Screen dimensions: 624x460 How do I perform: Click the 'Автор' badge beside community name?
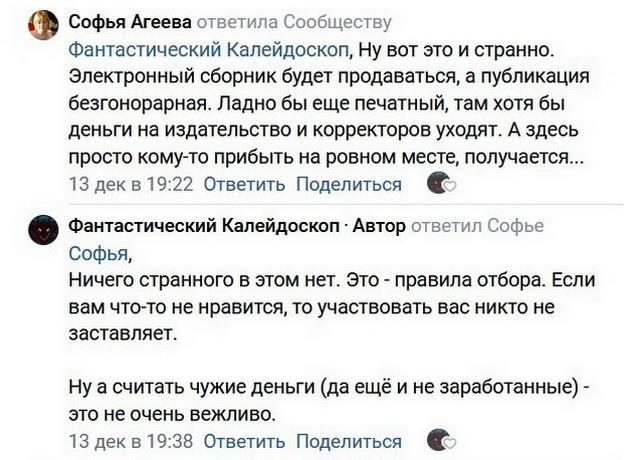click(x=378, y=226)
